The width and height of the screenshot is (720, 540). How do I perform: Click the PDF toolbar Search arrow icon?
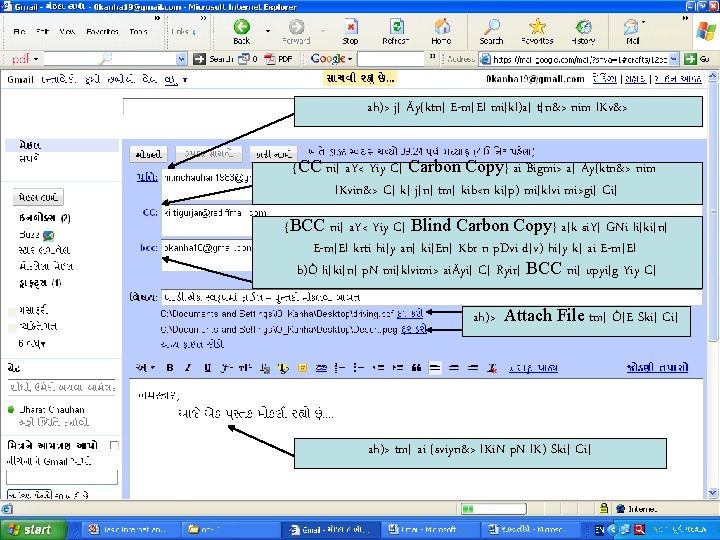click(x=199, y=59)
